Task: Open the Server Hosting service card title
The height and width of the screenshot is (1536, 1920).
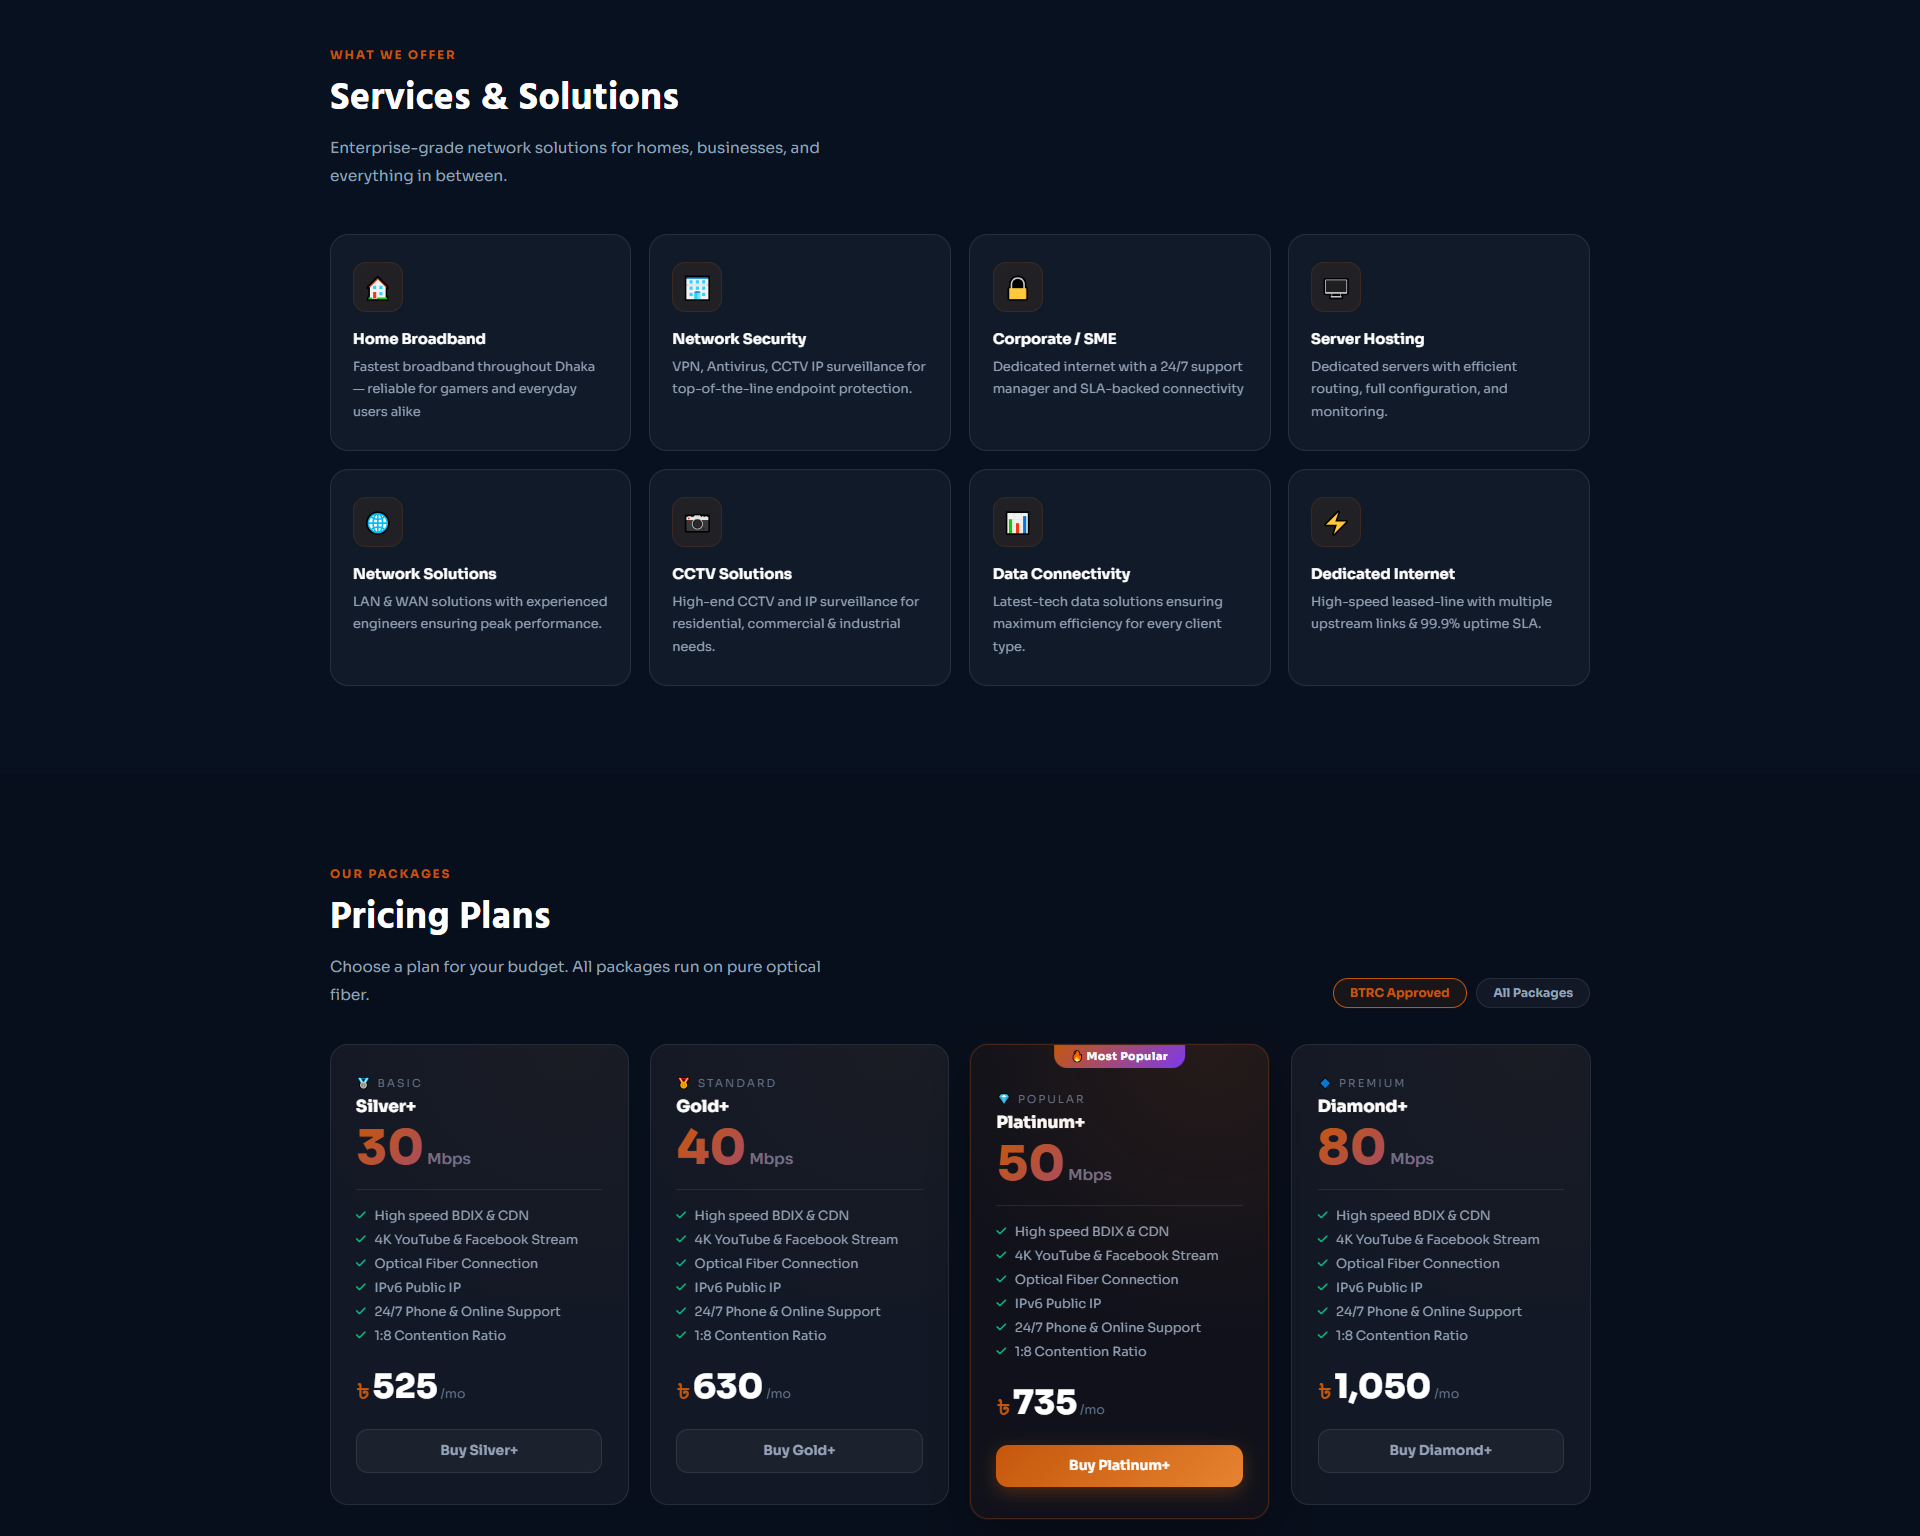Action: [x=1367, y=339]
